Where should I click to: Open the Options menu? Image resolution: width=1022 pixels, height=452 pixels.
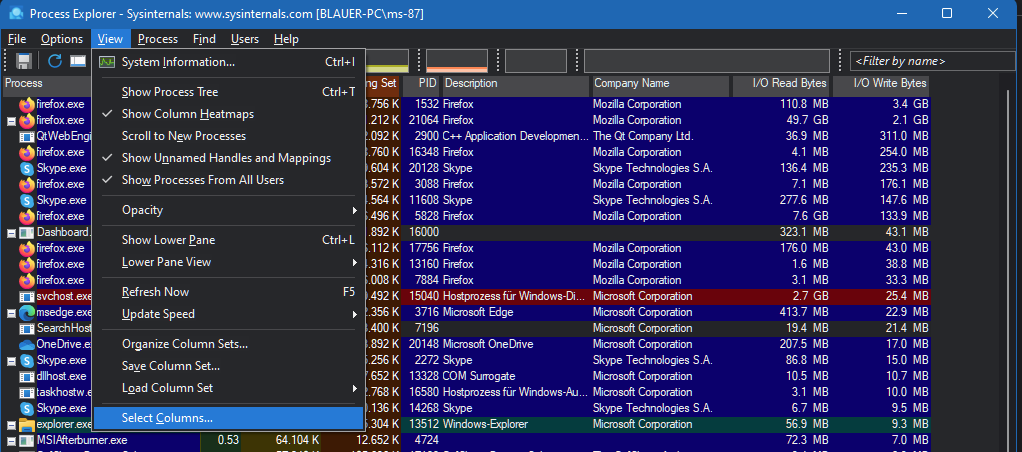(62, 39)
